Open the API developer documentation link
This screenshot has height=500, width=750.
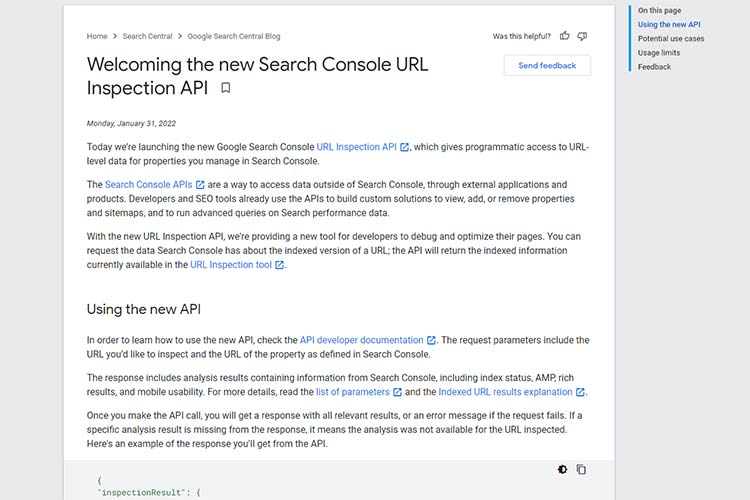(x=361, y=340)
